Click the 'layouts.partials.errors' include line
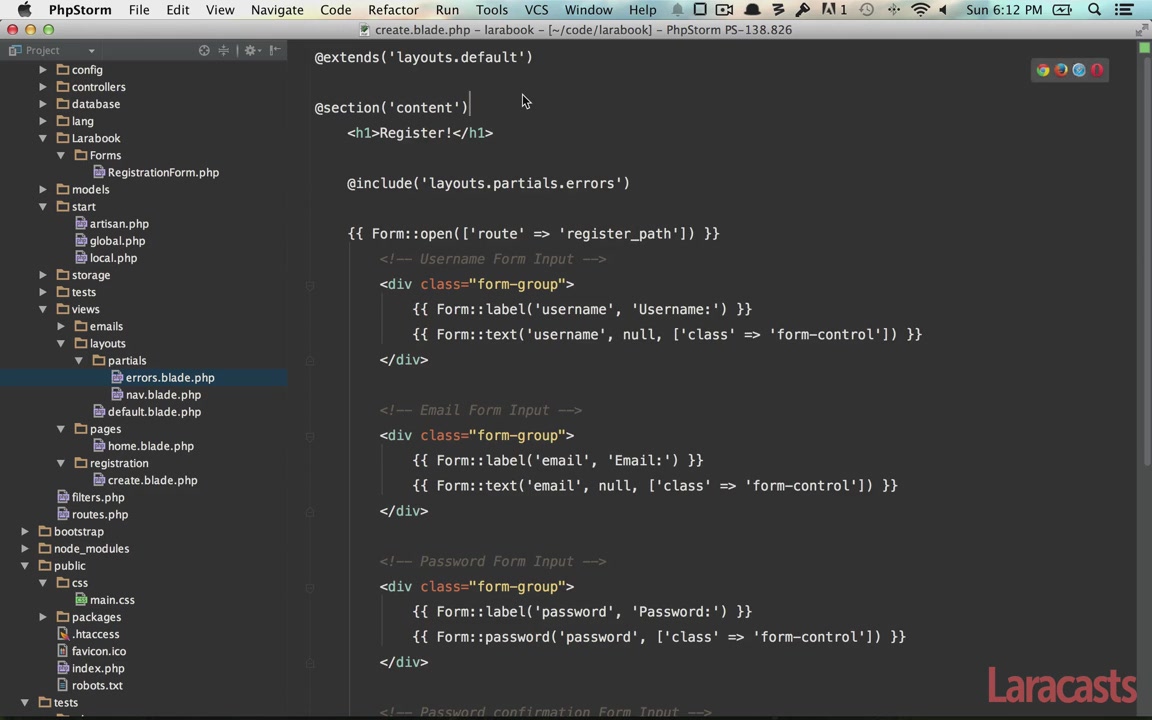Viewport: 1152px width, 720px height. click(x=489, y=184)
